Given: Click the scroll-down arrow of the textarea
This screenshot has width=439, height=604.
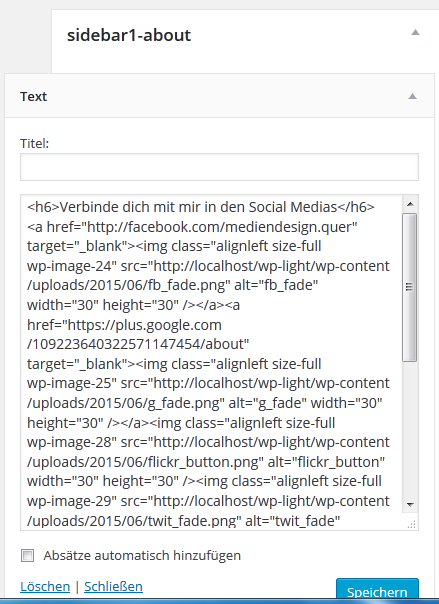Looking at the screenshot, I should (x=410, y=504).
